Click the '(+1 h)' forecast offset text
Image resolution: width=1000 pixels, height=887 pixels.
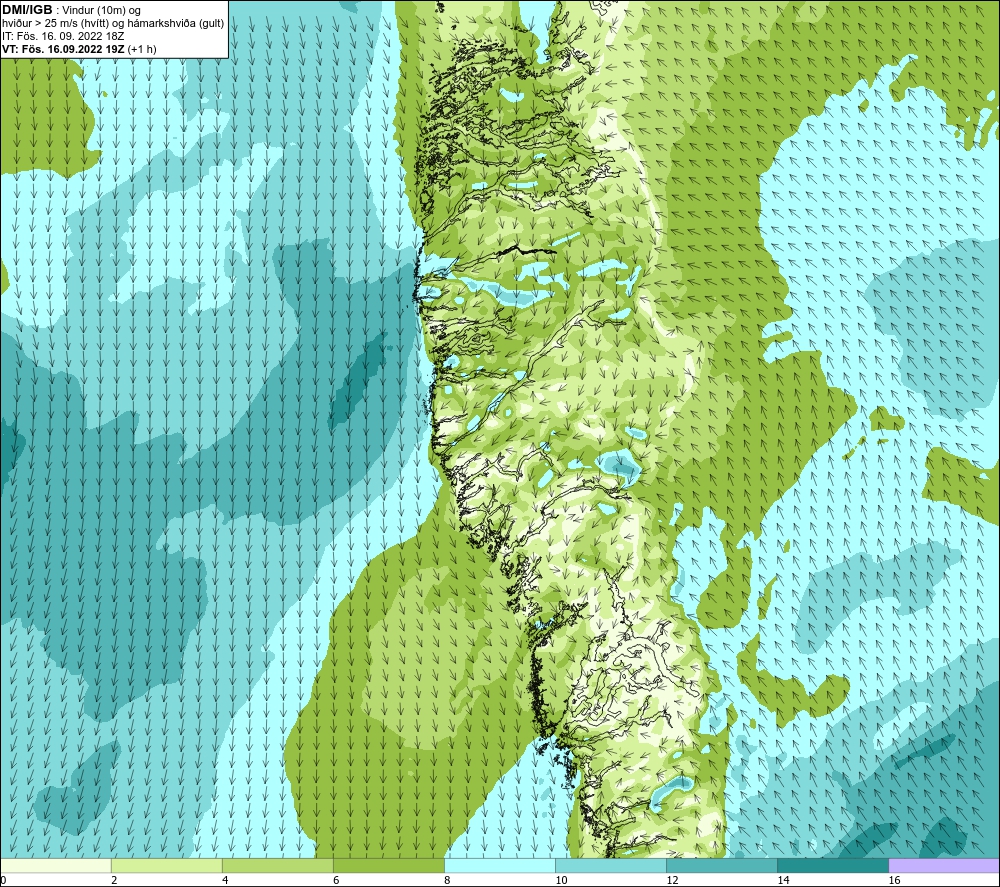[x=142, y=49]
